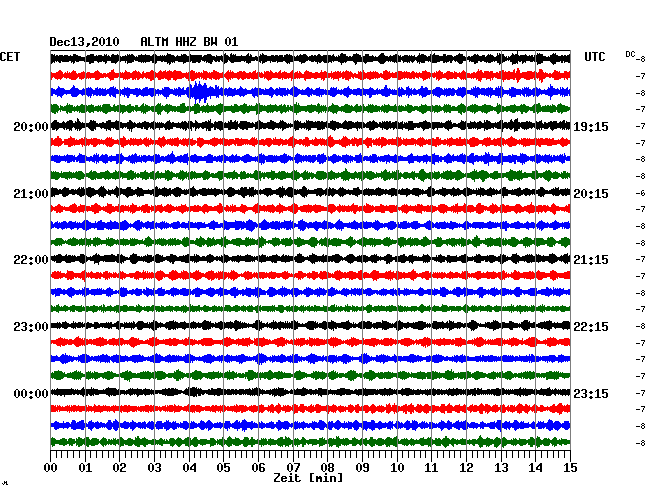The image size is (650, 494).
Task: Click the 23:15 UTC time label
Action: tap(591, 394)
